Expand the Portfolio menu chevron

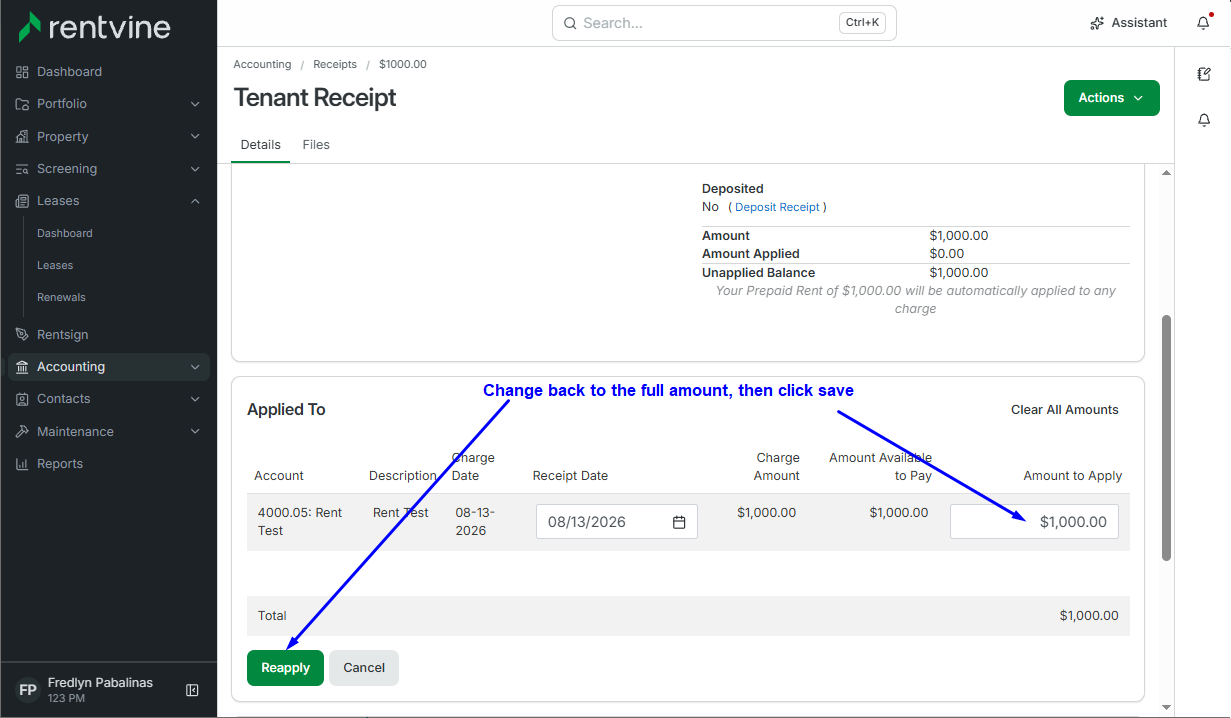pos(195,104)
